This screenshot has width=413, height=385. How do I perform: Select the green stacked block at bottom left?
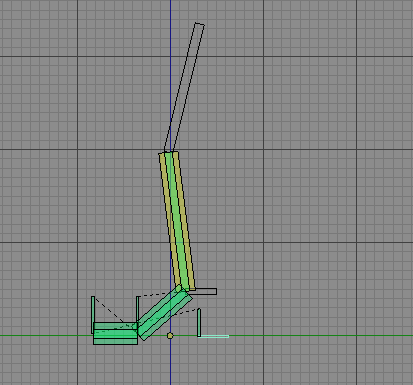115,333
